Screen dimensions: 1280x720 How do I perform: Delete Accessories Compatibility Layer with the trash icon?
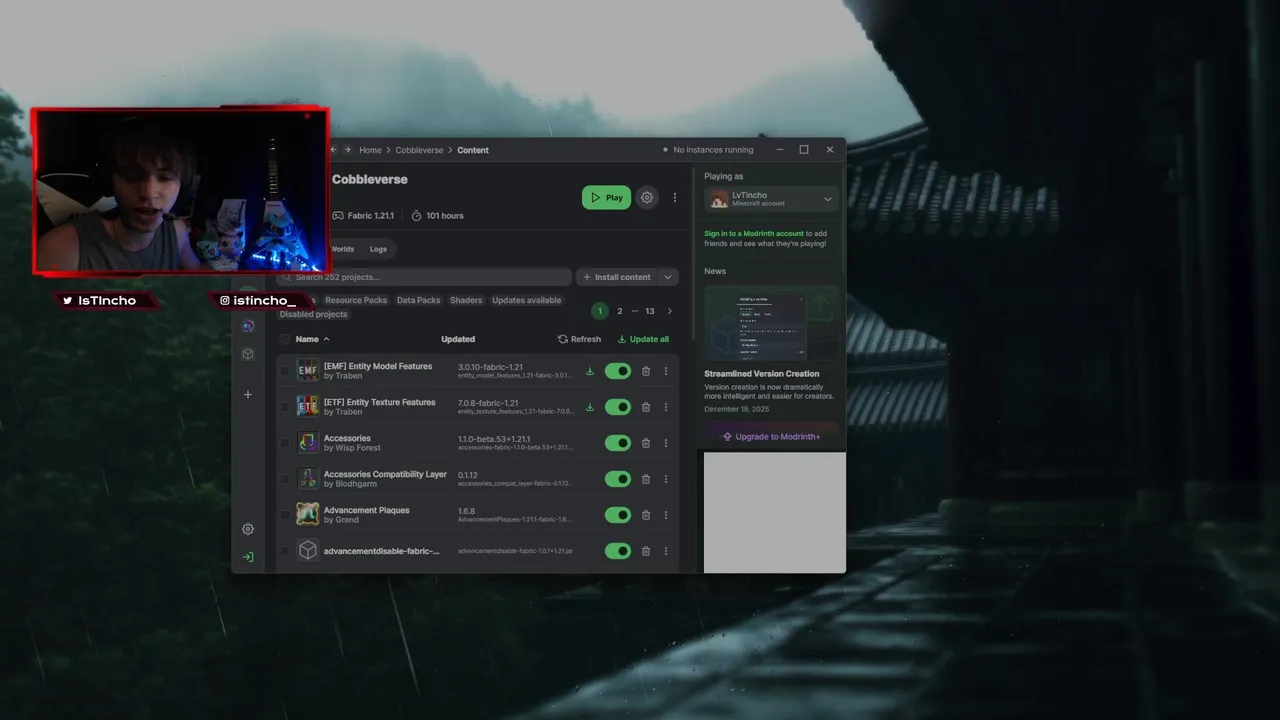click(x=646, y=479)
